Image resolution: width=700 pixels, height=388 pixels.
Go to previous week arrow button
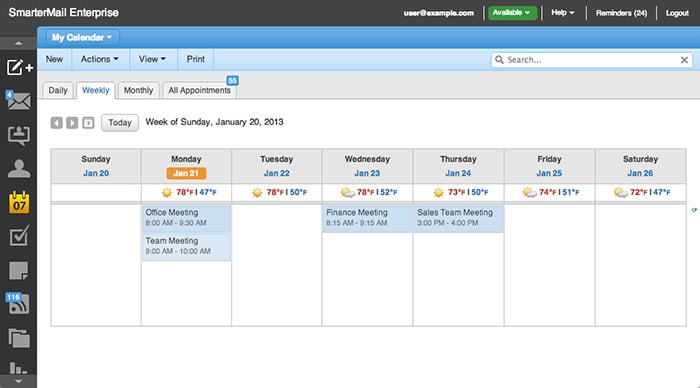click(56, 122)
